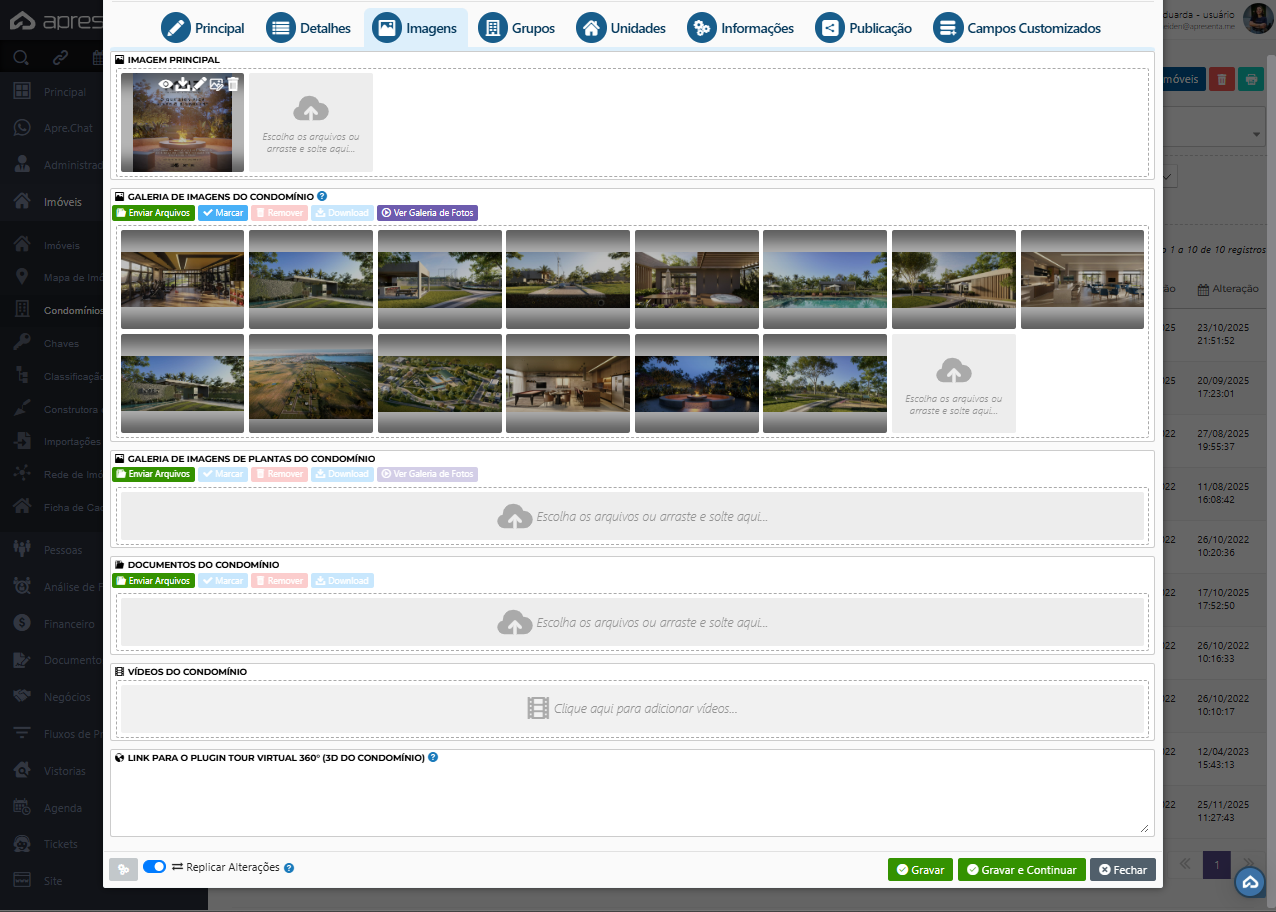
Task: Click the pencil edit icon on main image
Action: pyautogui.click(x=199, y=85)
